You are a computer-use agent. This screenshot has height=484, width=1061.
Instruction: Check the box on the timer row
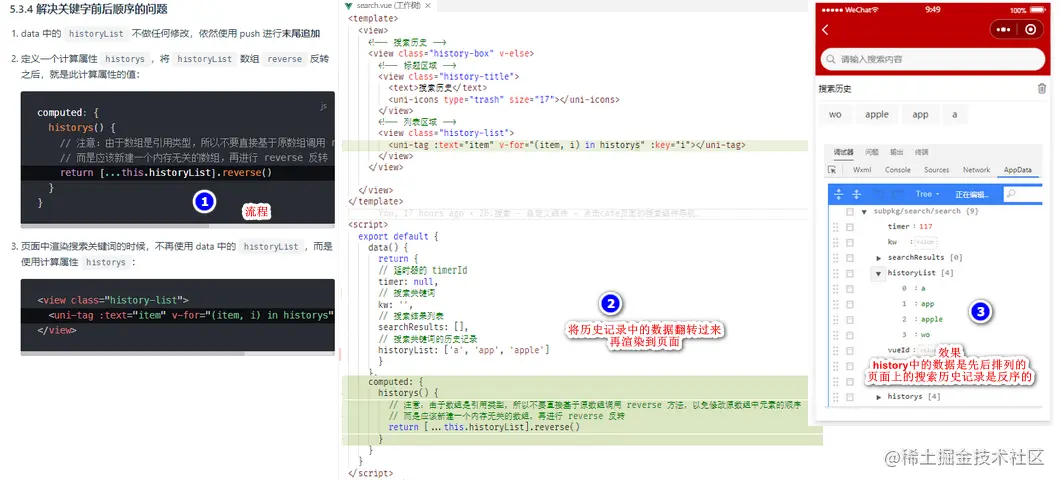pyautogui.click(x=850, y=227)
